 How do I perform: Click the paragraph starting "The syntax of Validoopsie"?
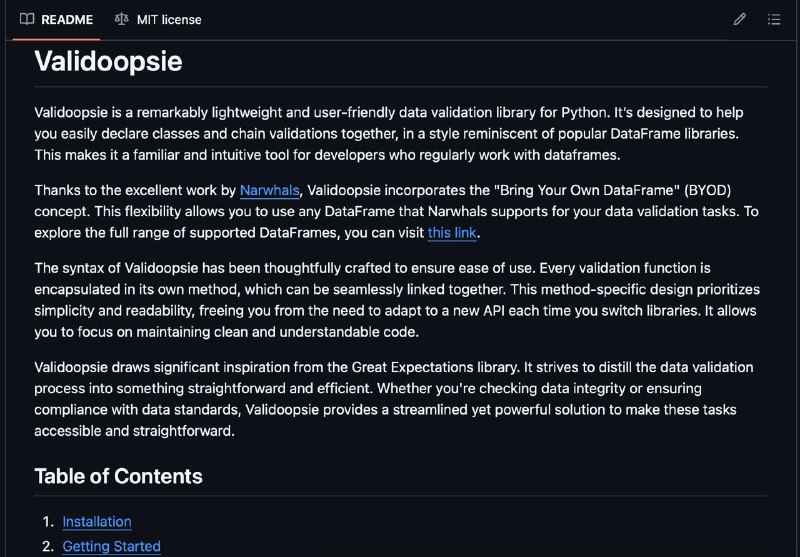(x=397, y=300)
